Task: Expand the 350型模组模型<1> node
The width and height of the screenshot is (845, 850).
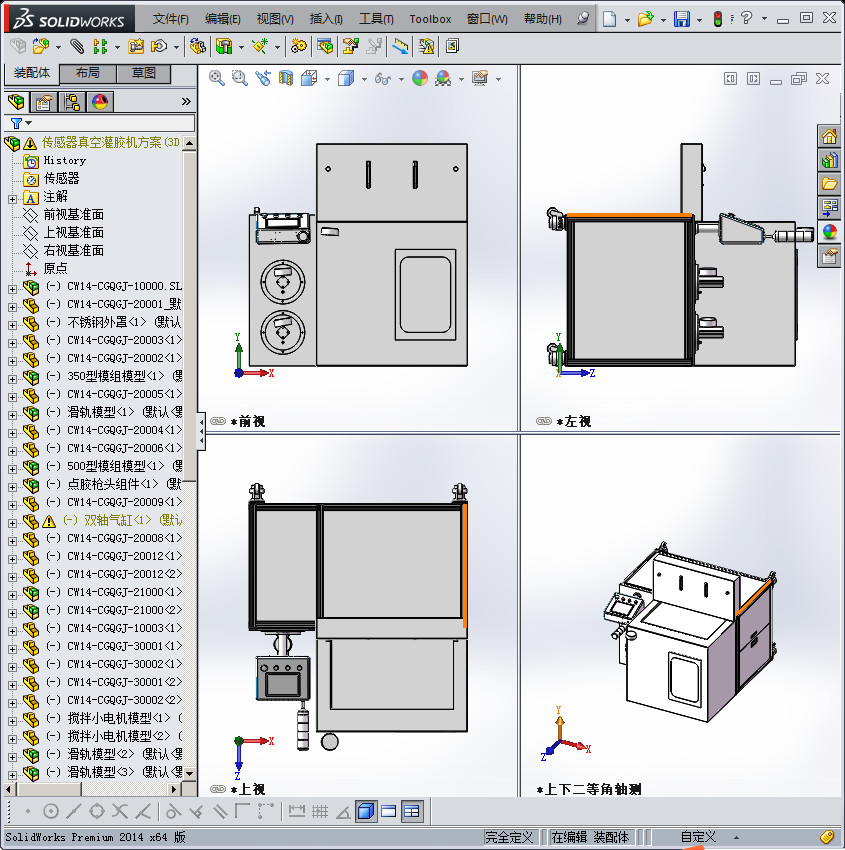Action: point(12,379)
